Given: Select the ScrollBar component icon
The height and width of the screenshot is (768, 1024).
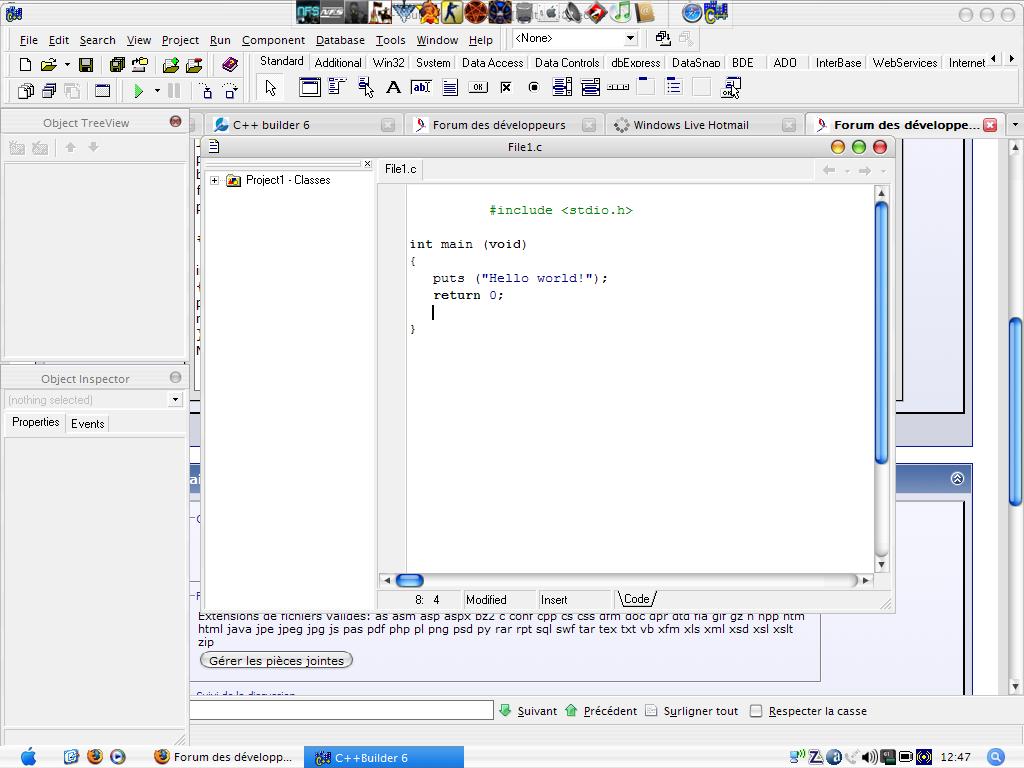Looking at the screenshot, I should [618, 87].
